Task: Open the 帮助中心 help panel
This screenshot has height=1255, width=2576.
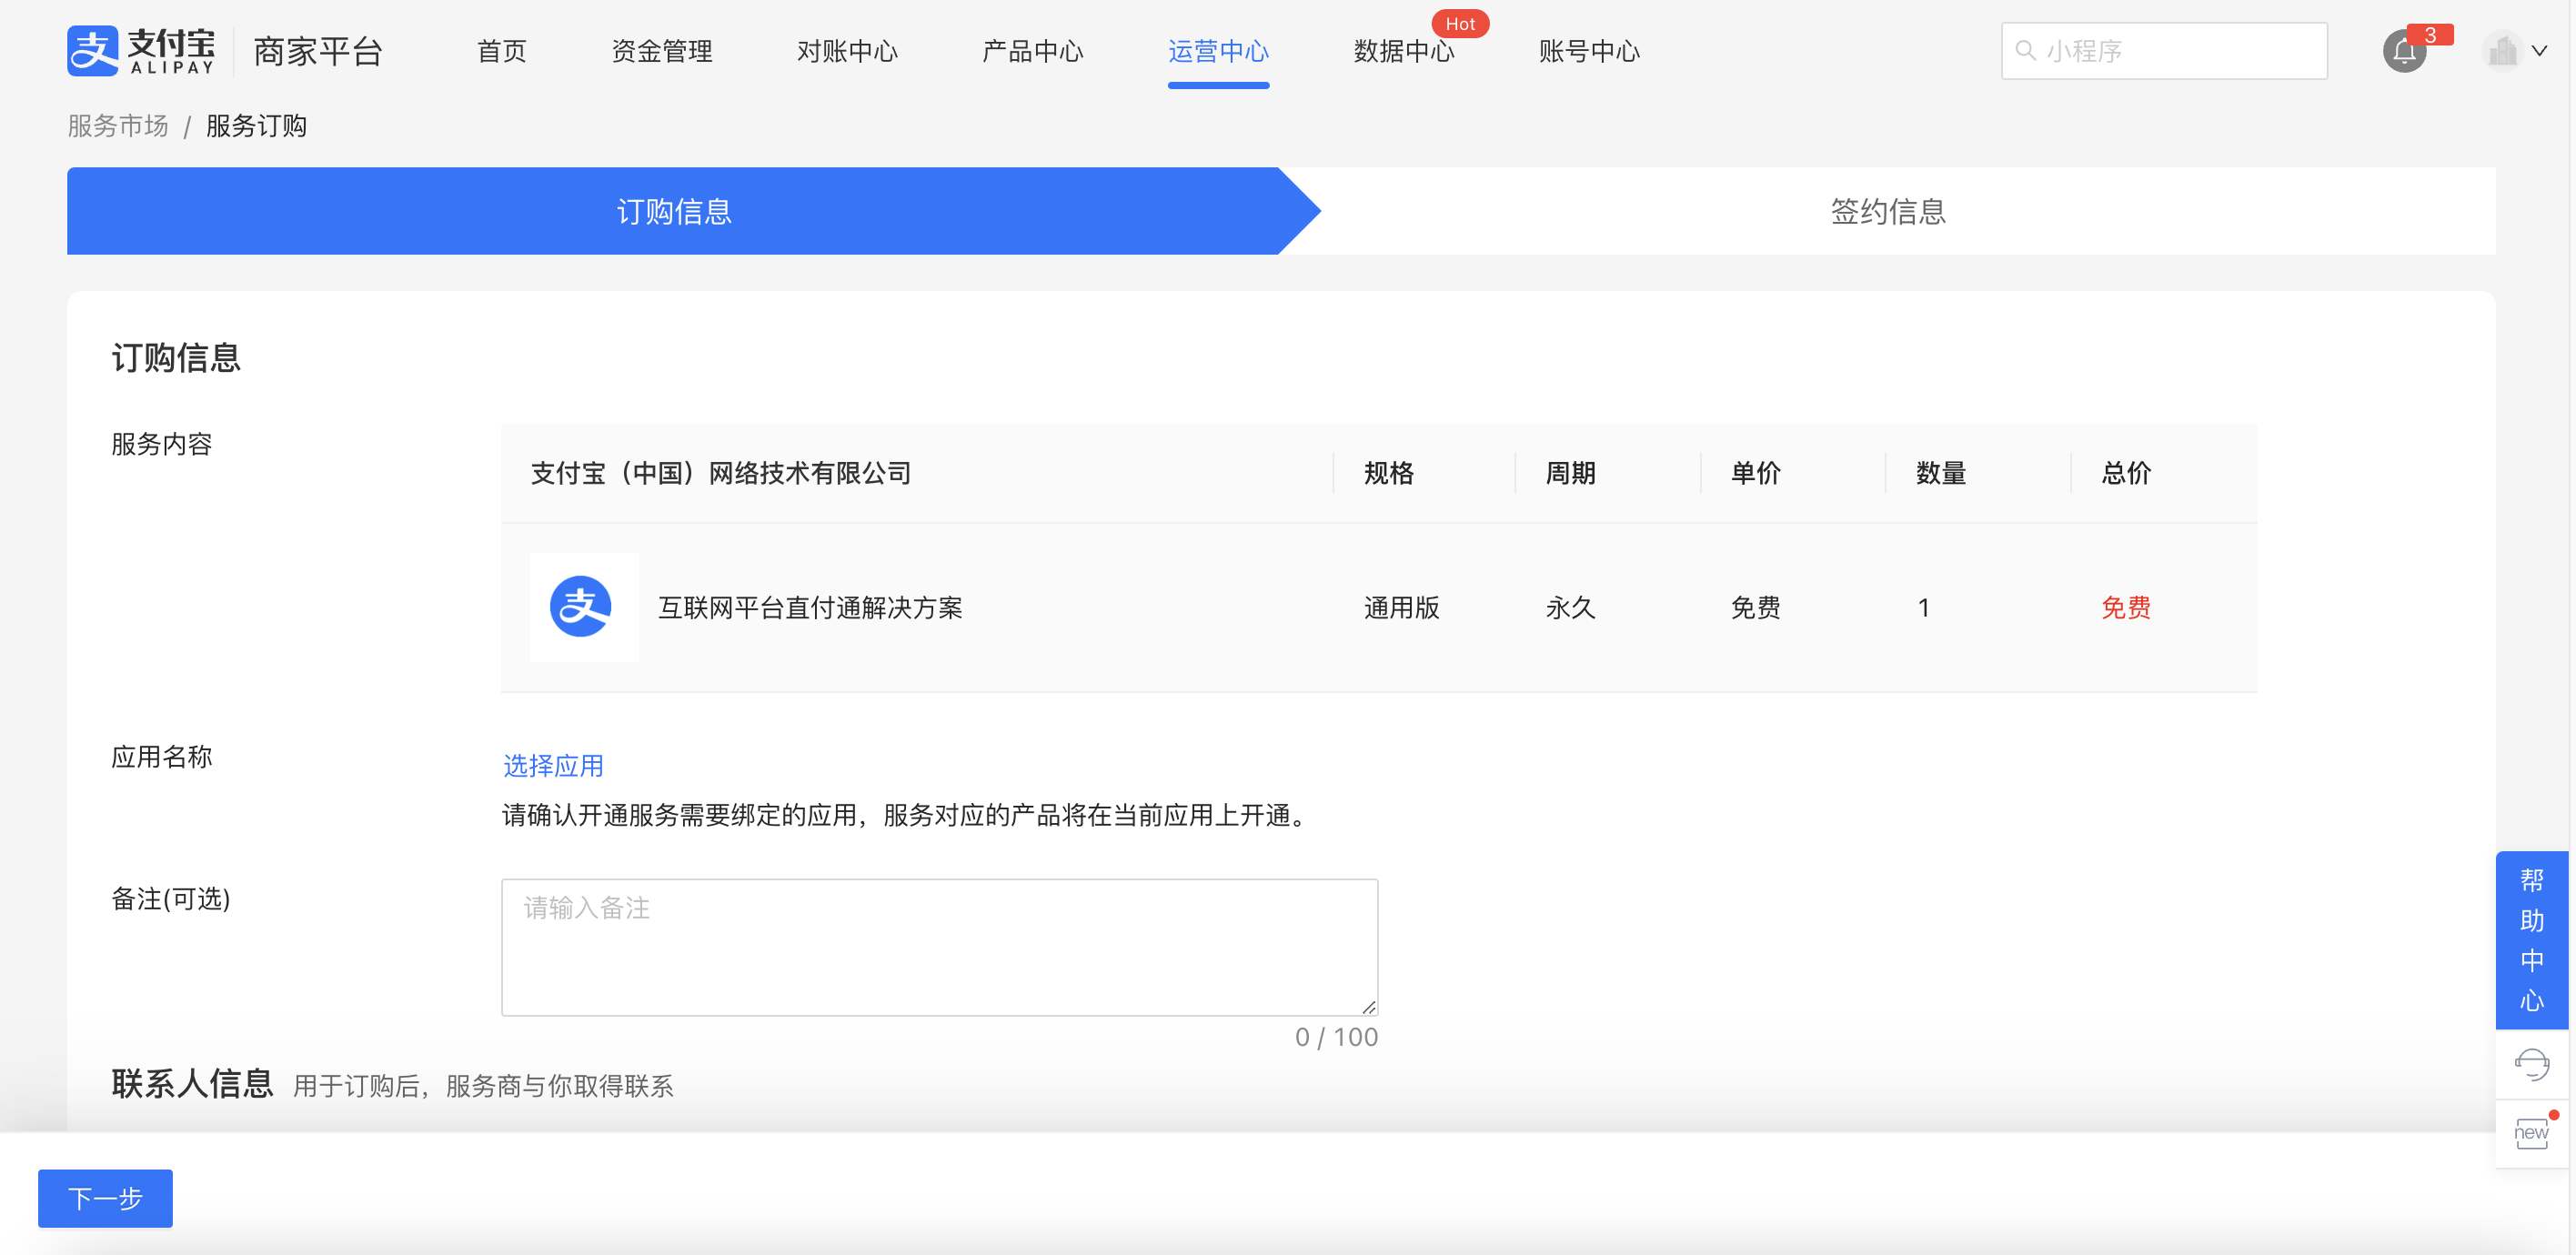Action: point(2531,939)
